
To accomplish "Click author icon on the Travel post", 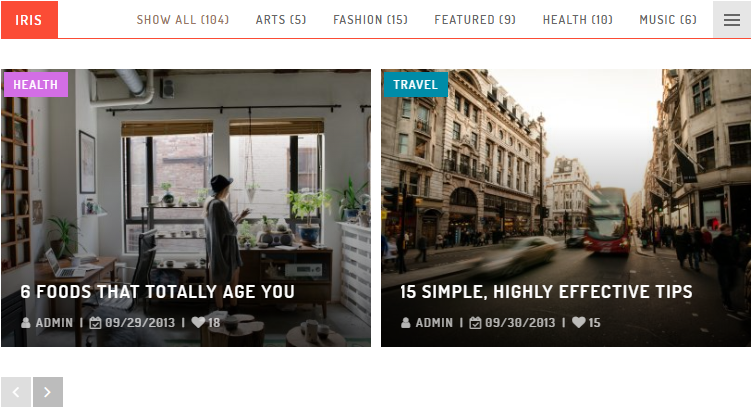I will coord(406,323).
